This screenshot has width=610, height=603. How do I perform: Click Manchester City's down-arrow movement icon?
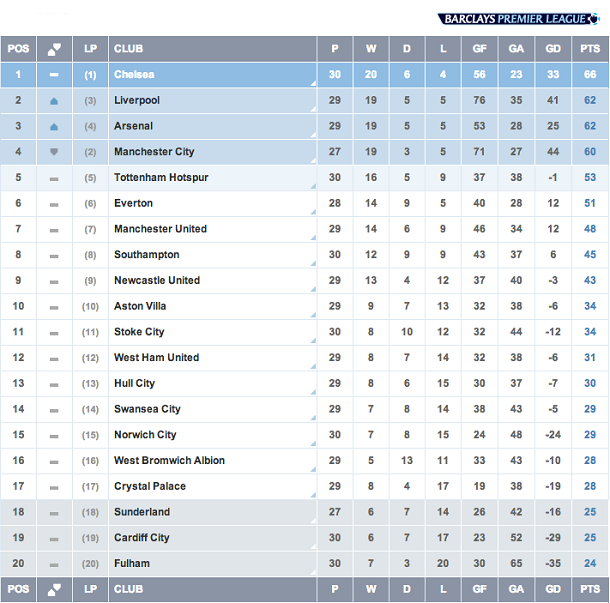click(54, 152)
